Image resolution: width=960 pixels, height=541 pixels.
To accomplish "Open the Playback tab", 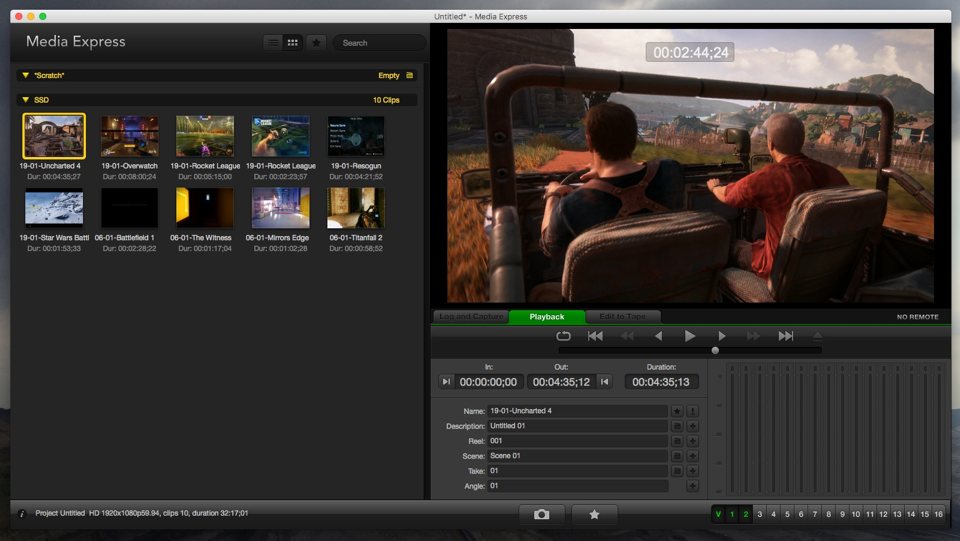I will [547, 316].
